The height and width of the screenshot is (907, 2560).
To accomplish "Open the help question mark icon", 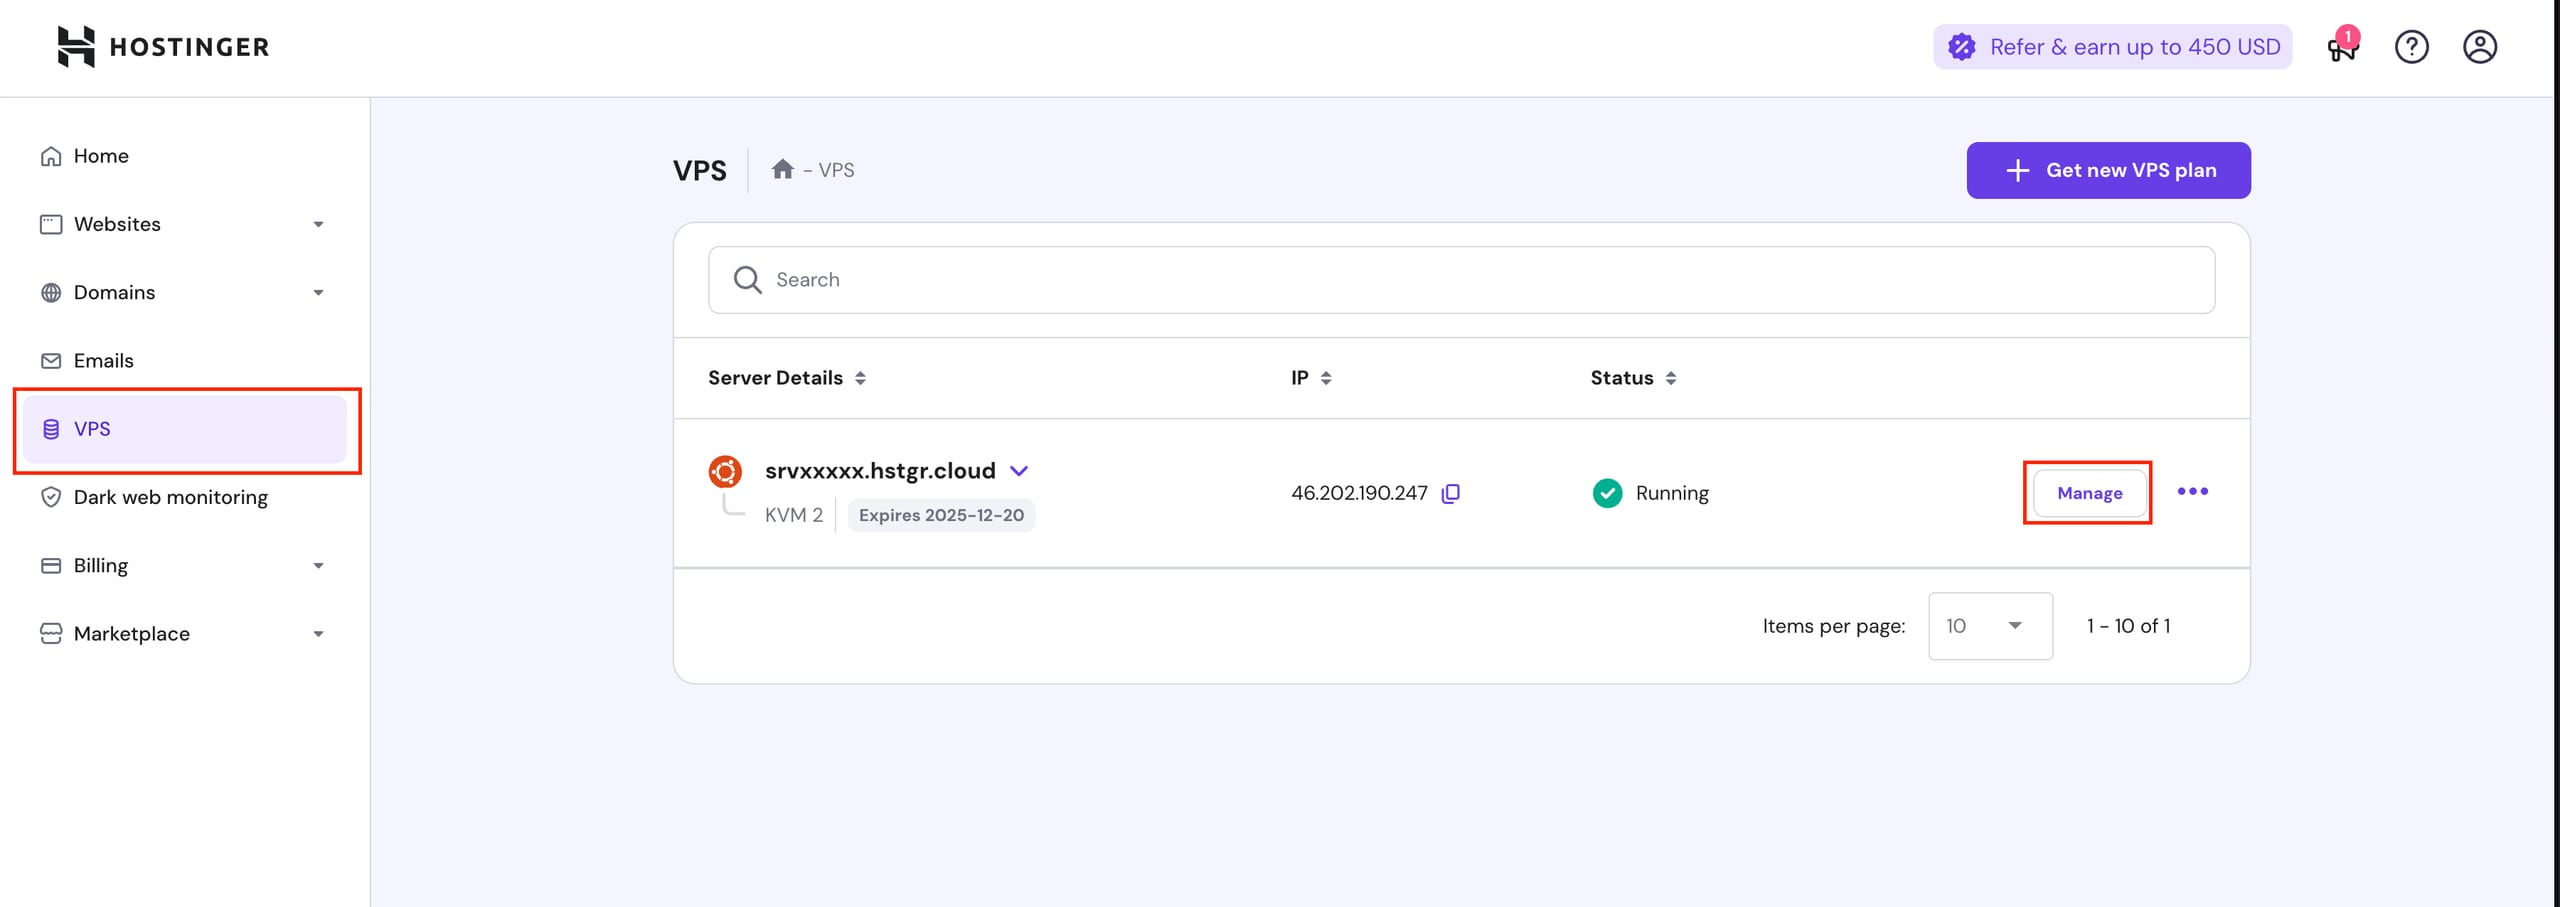I will tap(2411, 47).
